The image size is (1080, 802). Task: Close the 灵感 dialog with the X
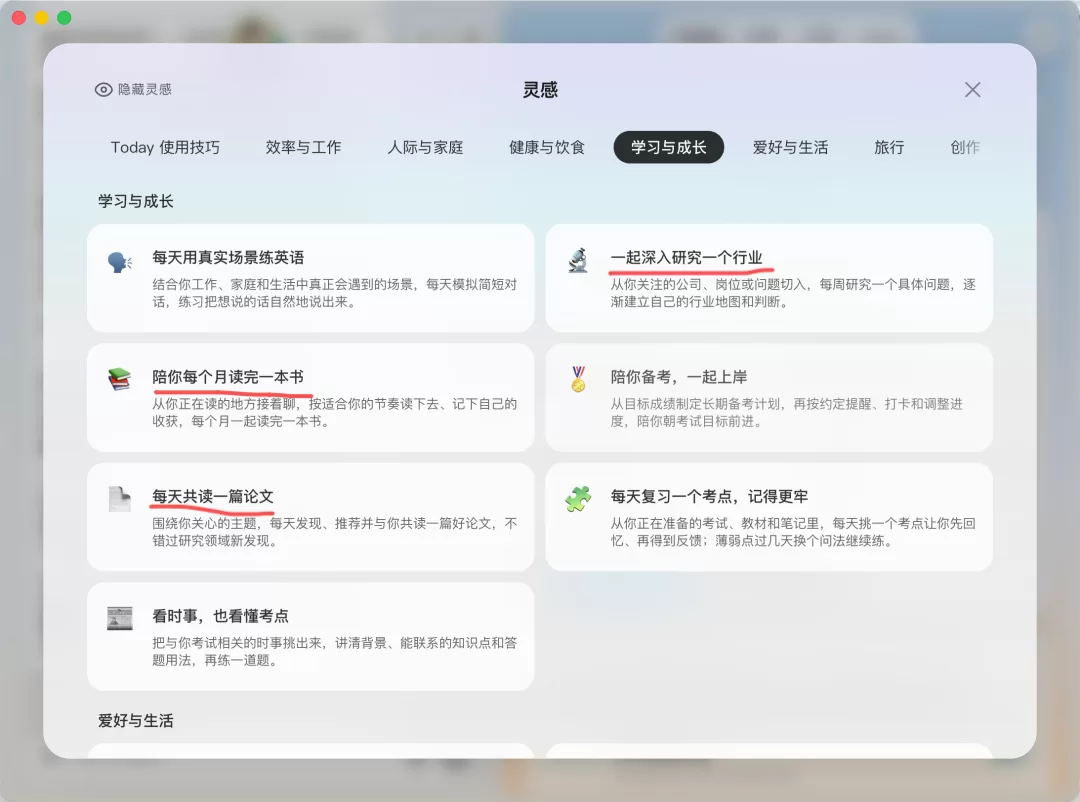coord(973,90)
